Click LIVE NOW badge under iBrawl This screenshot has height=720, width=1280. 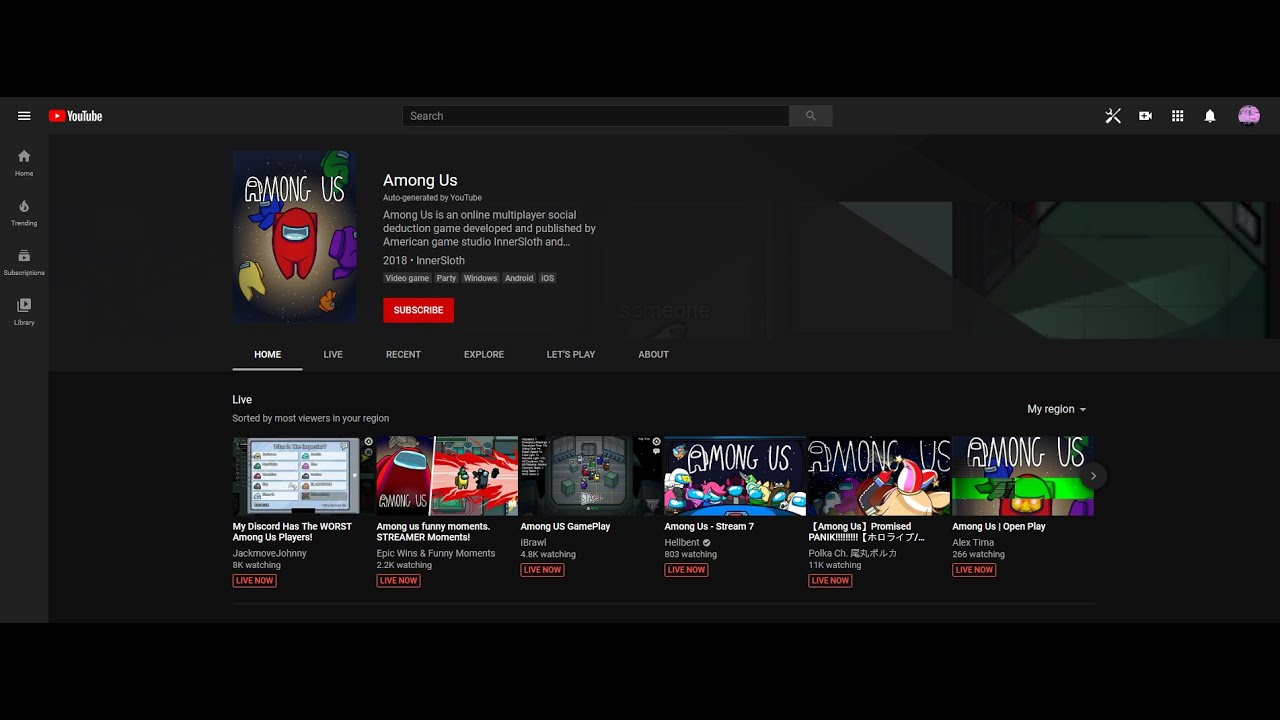542,570
